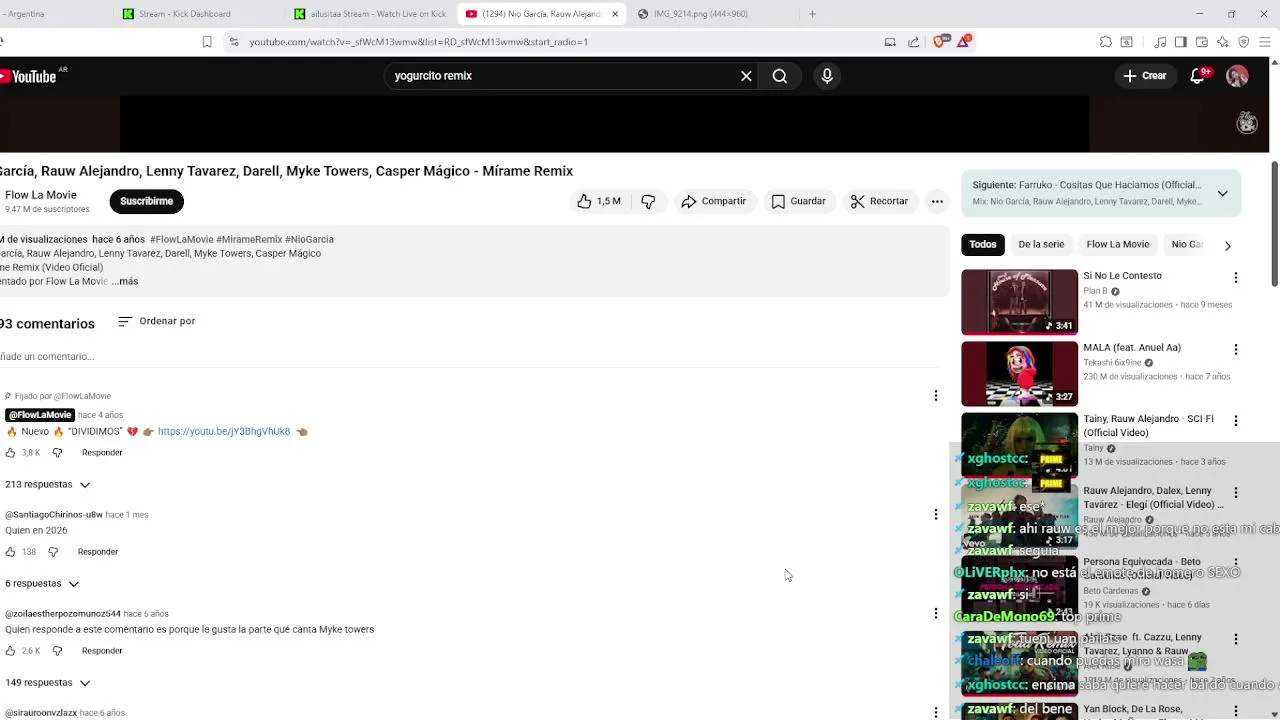The height and width of the screenshot is (720, 1280).
Task: Open the music note playlist icon
Action: coord(1160,42)
